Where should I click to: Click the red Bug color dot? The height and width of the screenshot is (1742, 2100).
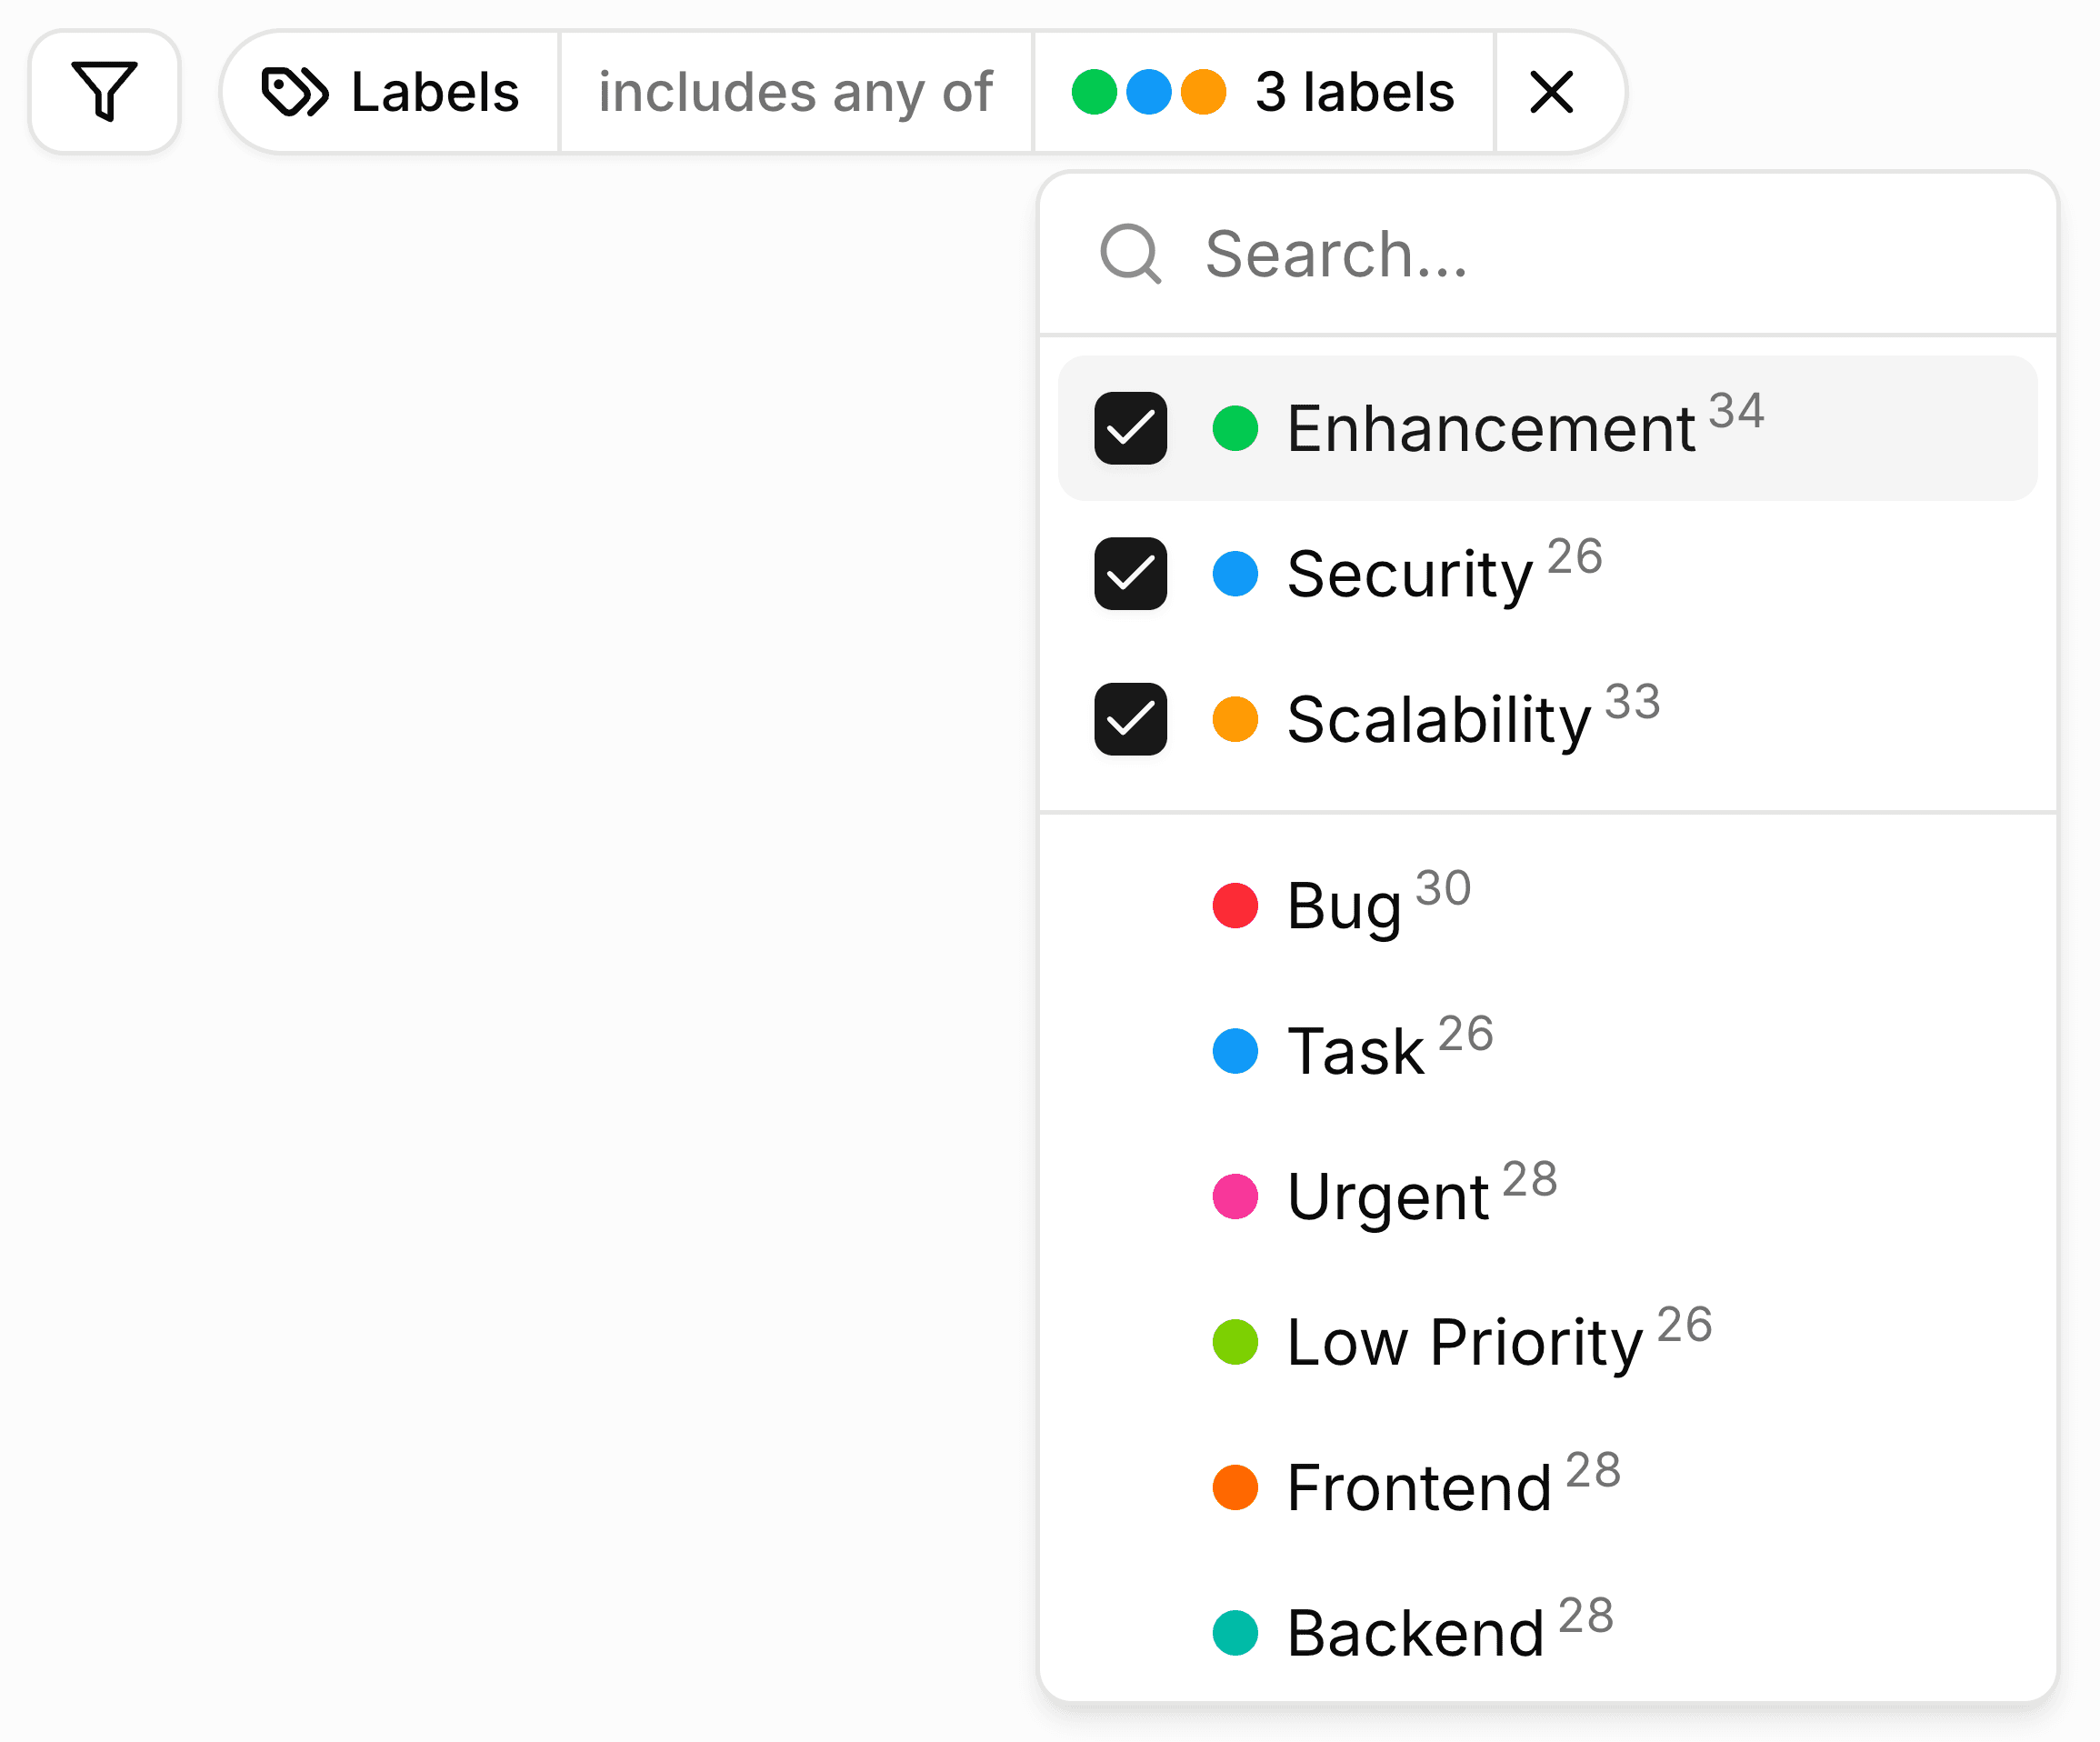pos(1235,906)
